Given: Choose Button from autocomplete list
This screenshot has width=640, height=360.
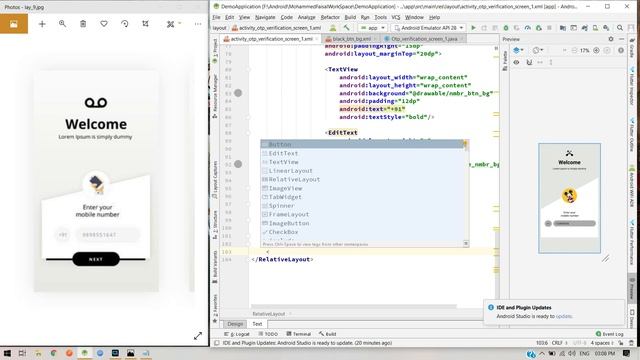Looking at the screenshot, I should [x=362, y=144].
